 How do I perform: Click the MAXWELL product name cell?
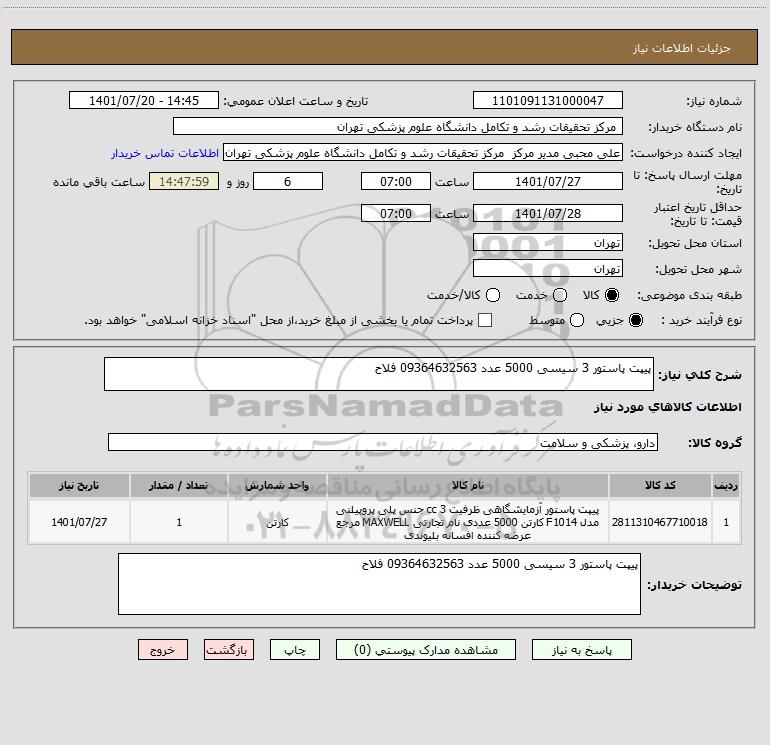coord(468,522)
